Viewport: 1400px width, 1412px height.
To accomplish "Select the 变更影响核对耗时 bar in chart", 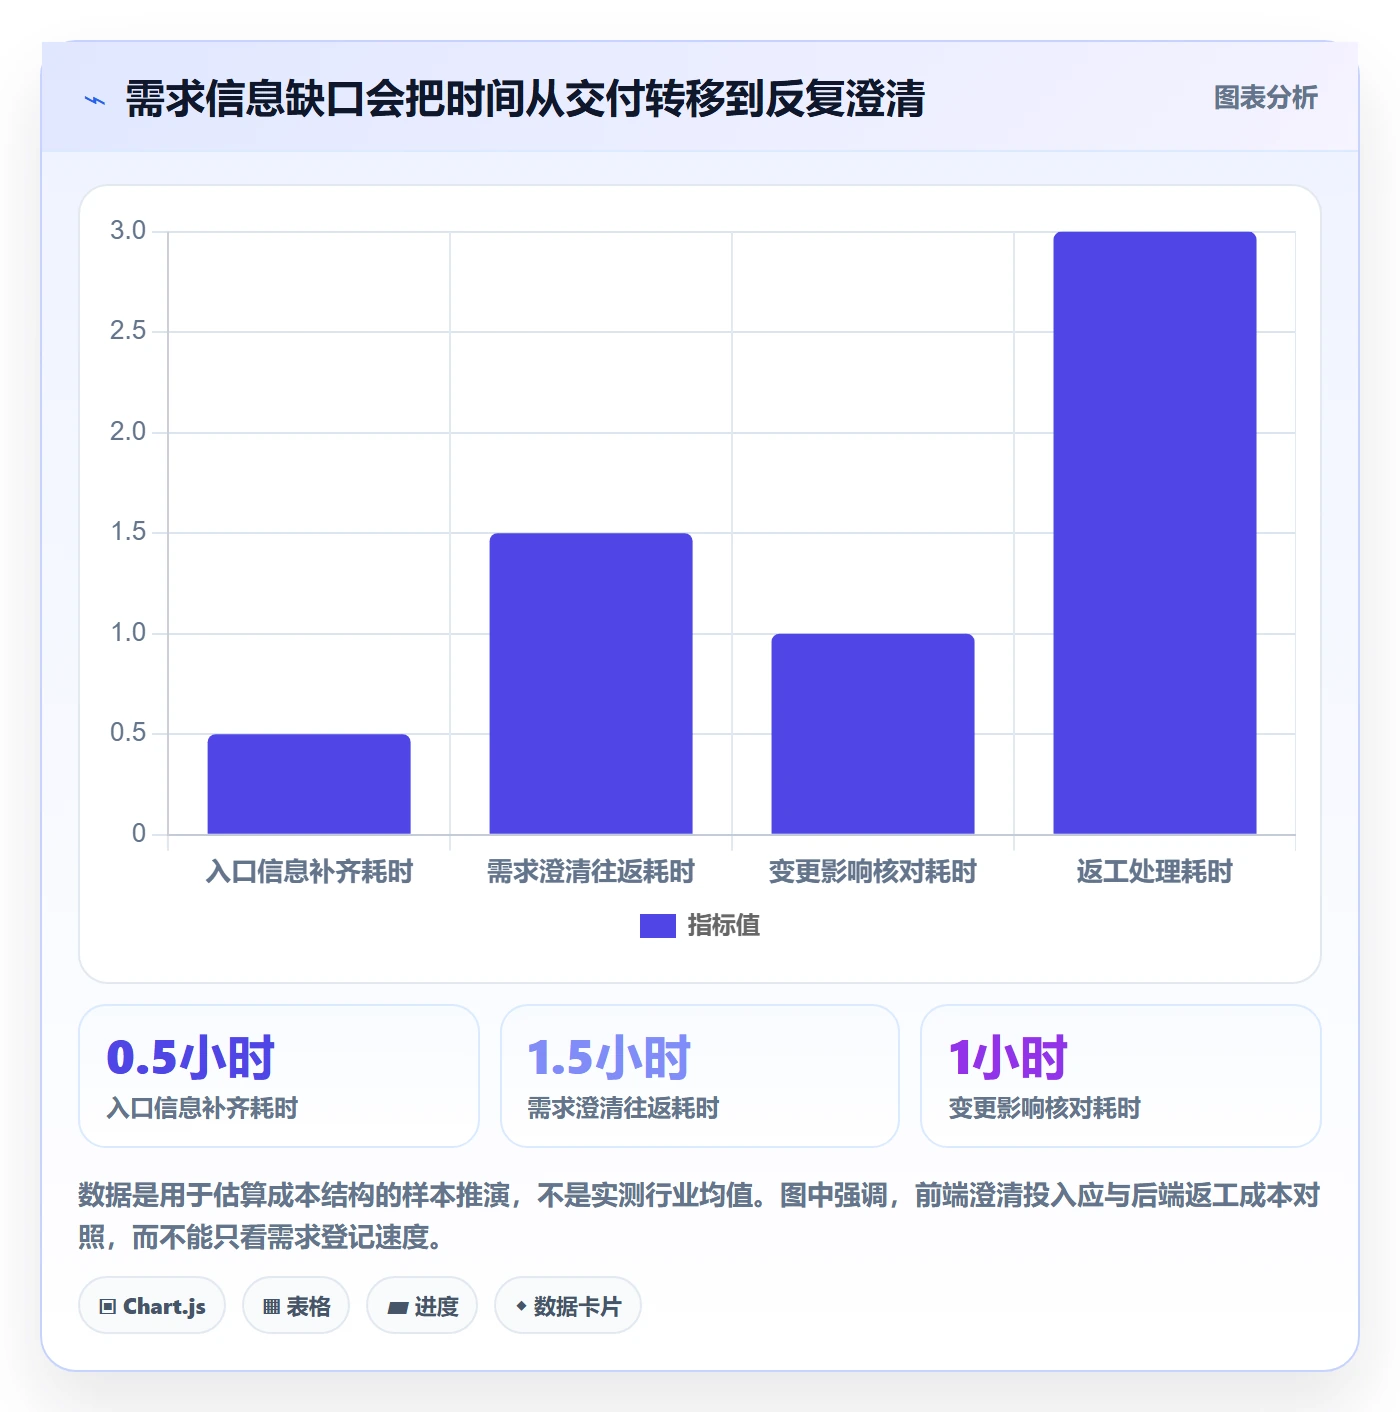I will coord(873,734).
